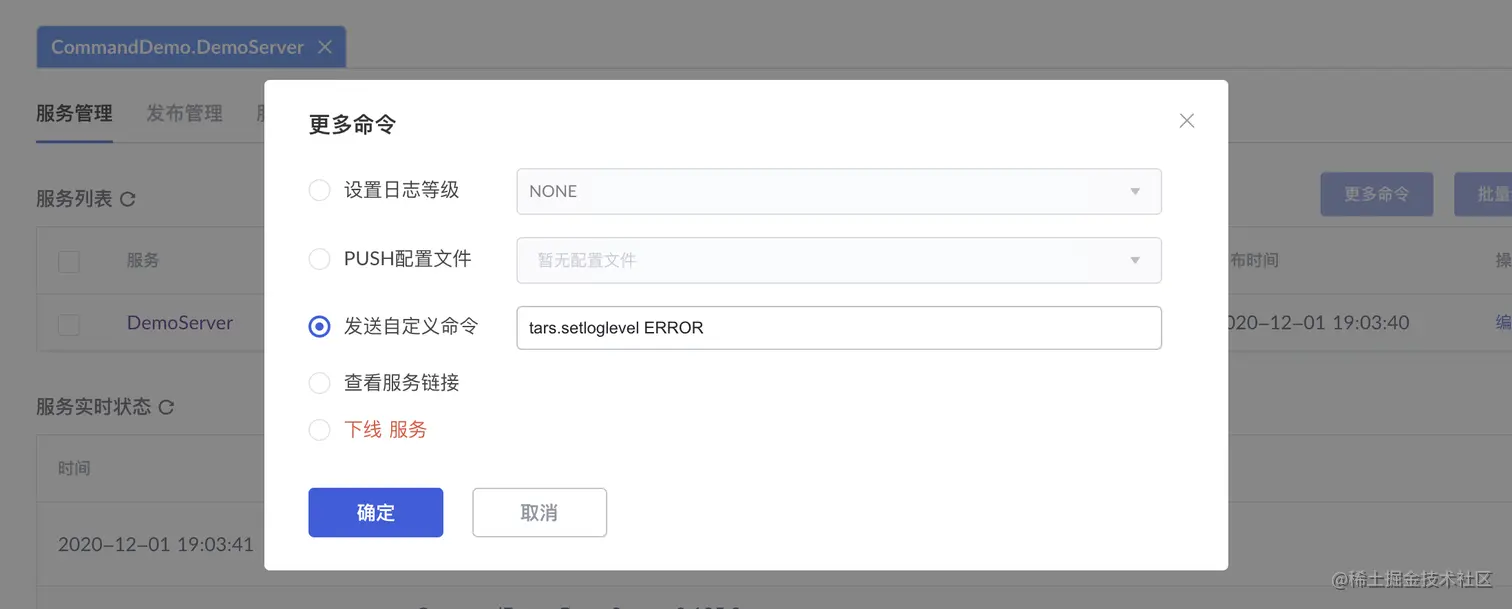Click the 2020-12-01 19:03:41 status timestamp
1512x609 pixels.
pos(156,545)
